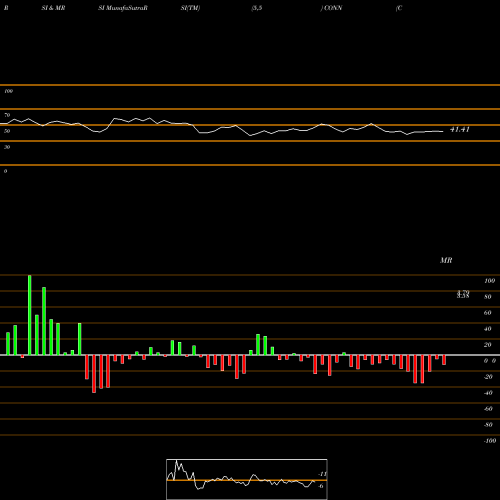
Task: Click the RSI value label 41.41
Action: pos(460,130)
